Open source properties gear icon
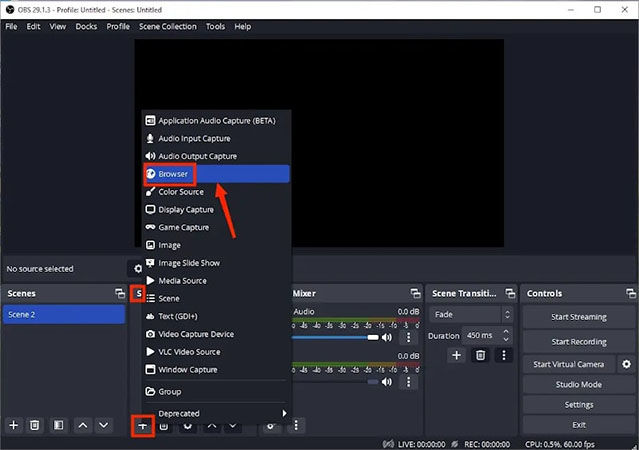Viewport: 639px width, 450px height. pyautogui.click(x=138, y=269)
